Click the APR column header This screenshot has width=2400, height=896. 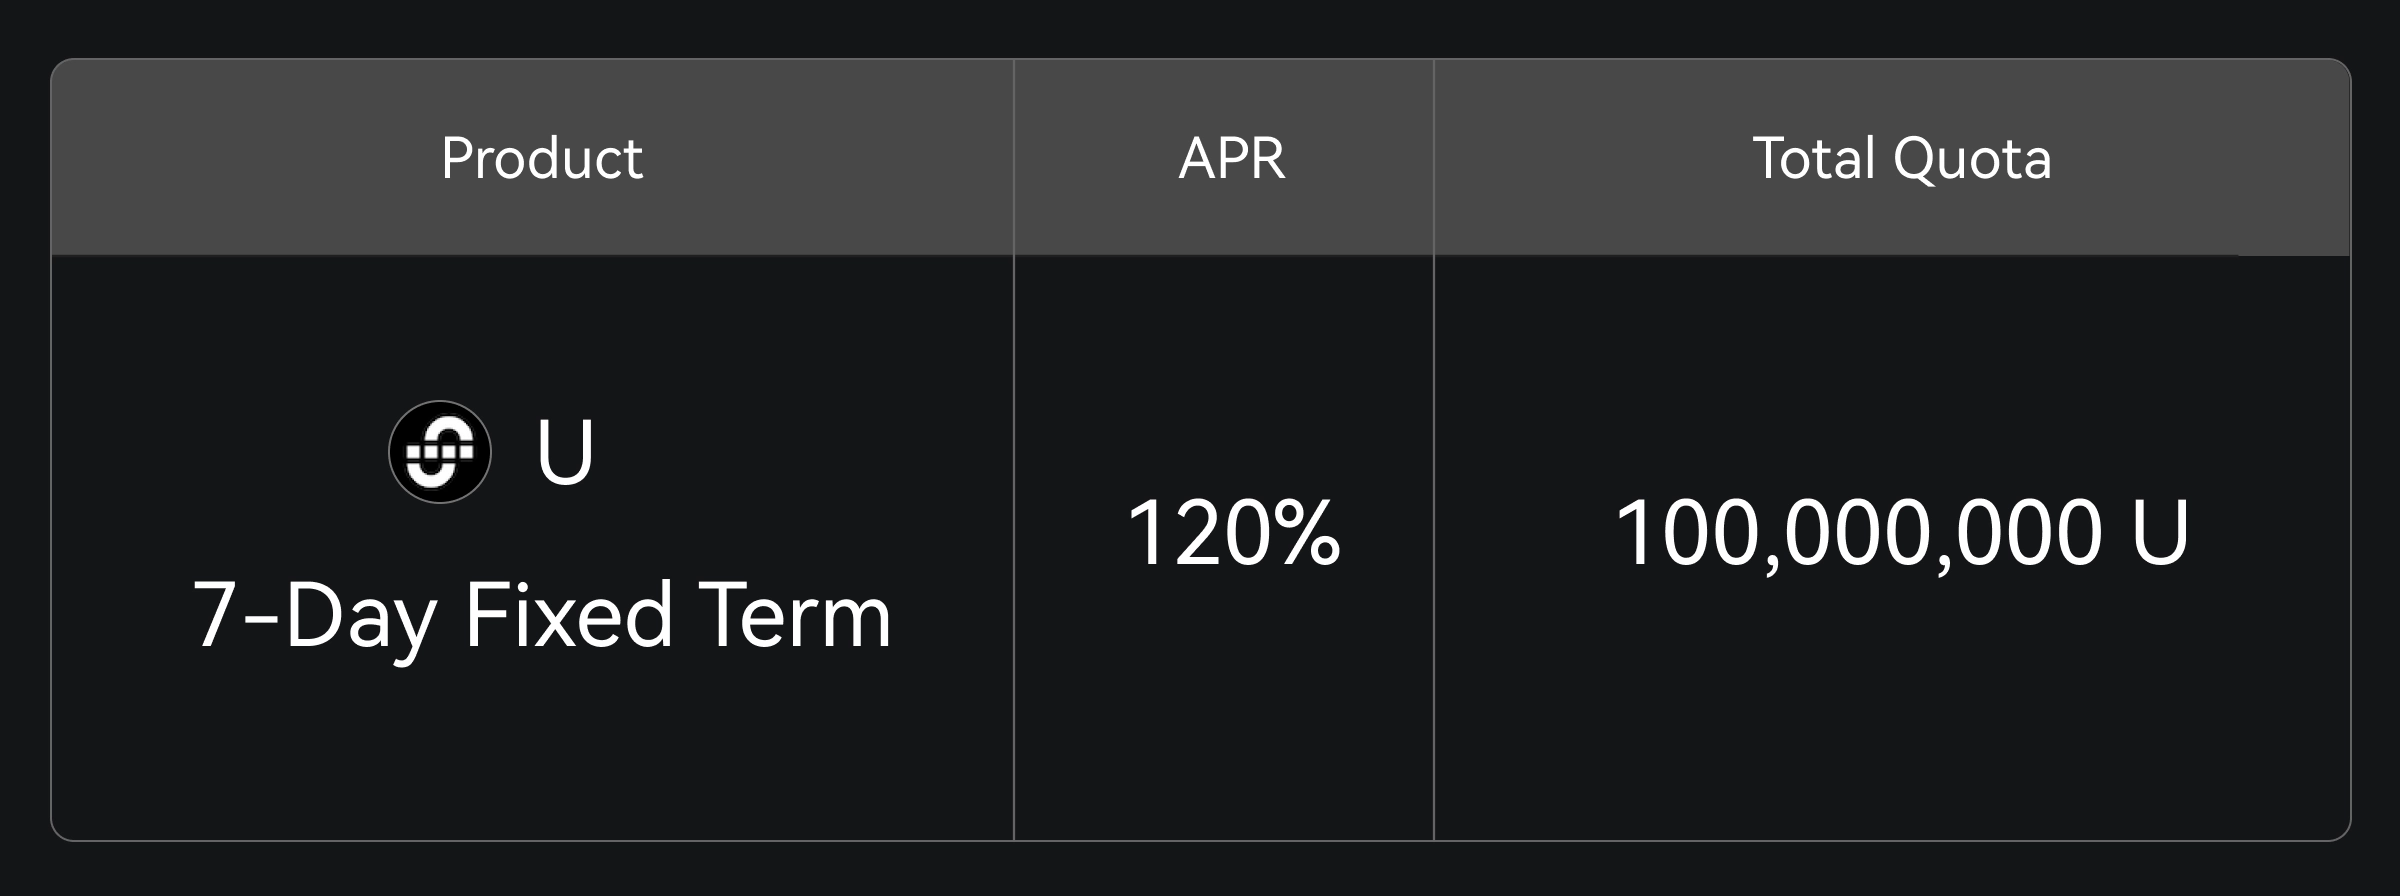(x=1232, y=158)
